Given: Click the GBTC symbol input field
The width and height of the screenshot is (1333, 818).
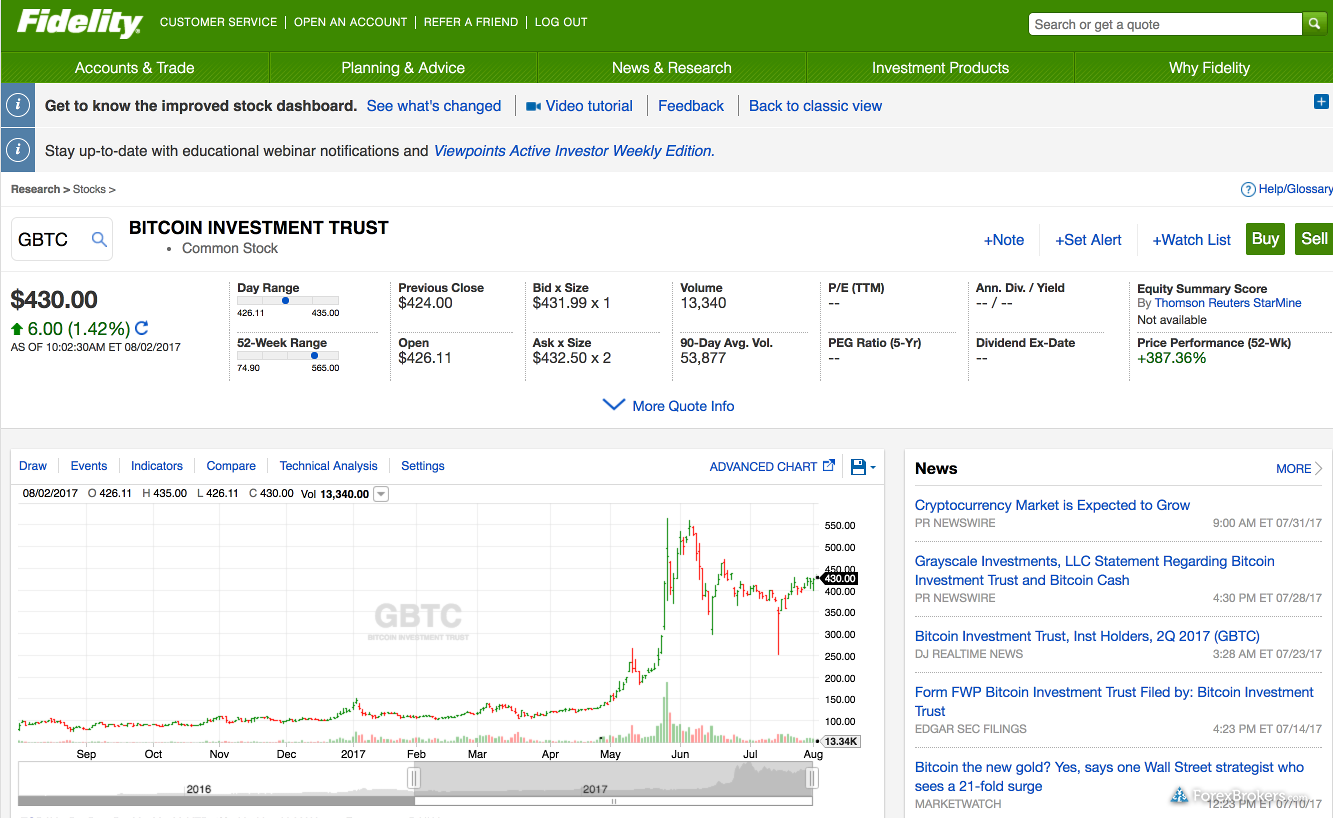Looking at the screenshot, I should tap(63, 239).
